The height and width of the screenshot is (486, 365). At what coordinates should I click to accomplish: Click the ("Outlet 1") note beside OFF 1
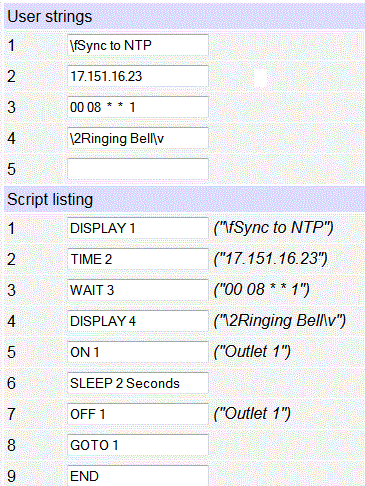click(252, 414)
